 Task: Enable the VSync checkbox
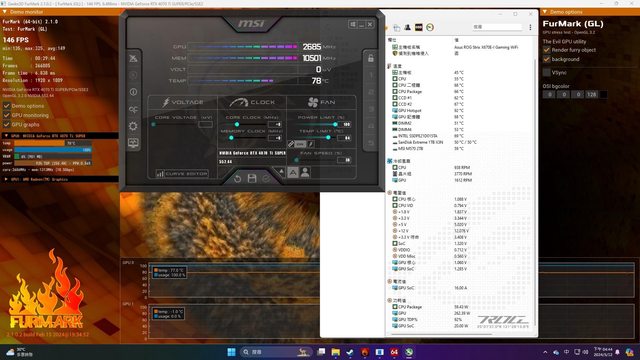tap(547, 72)
